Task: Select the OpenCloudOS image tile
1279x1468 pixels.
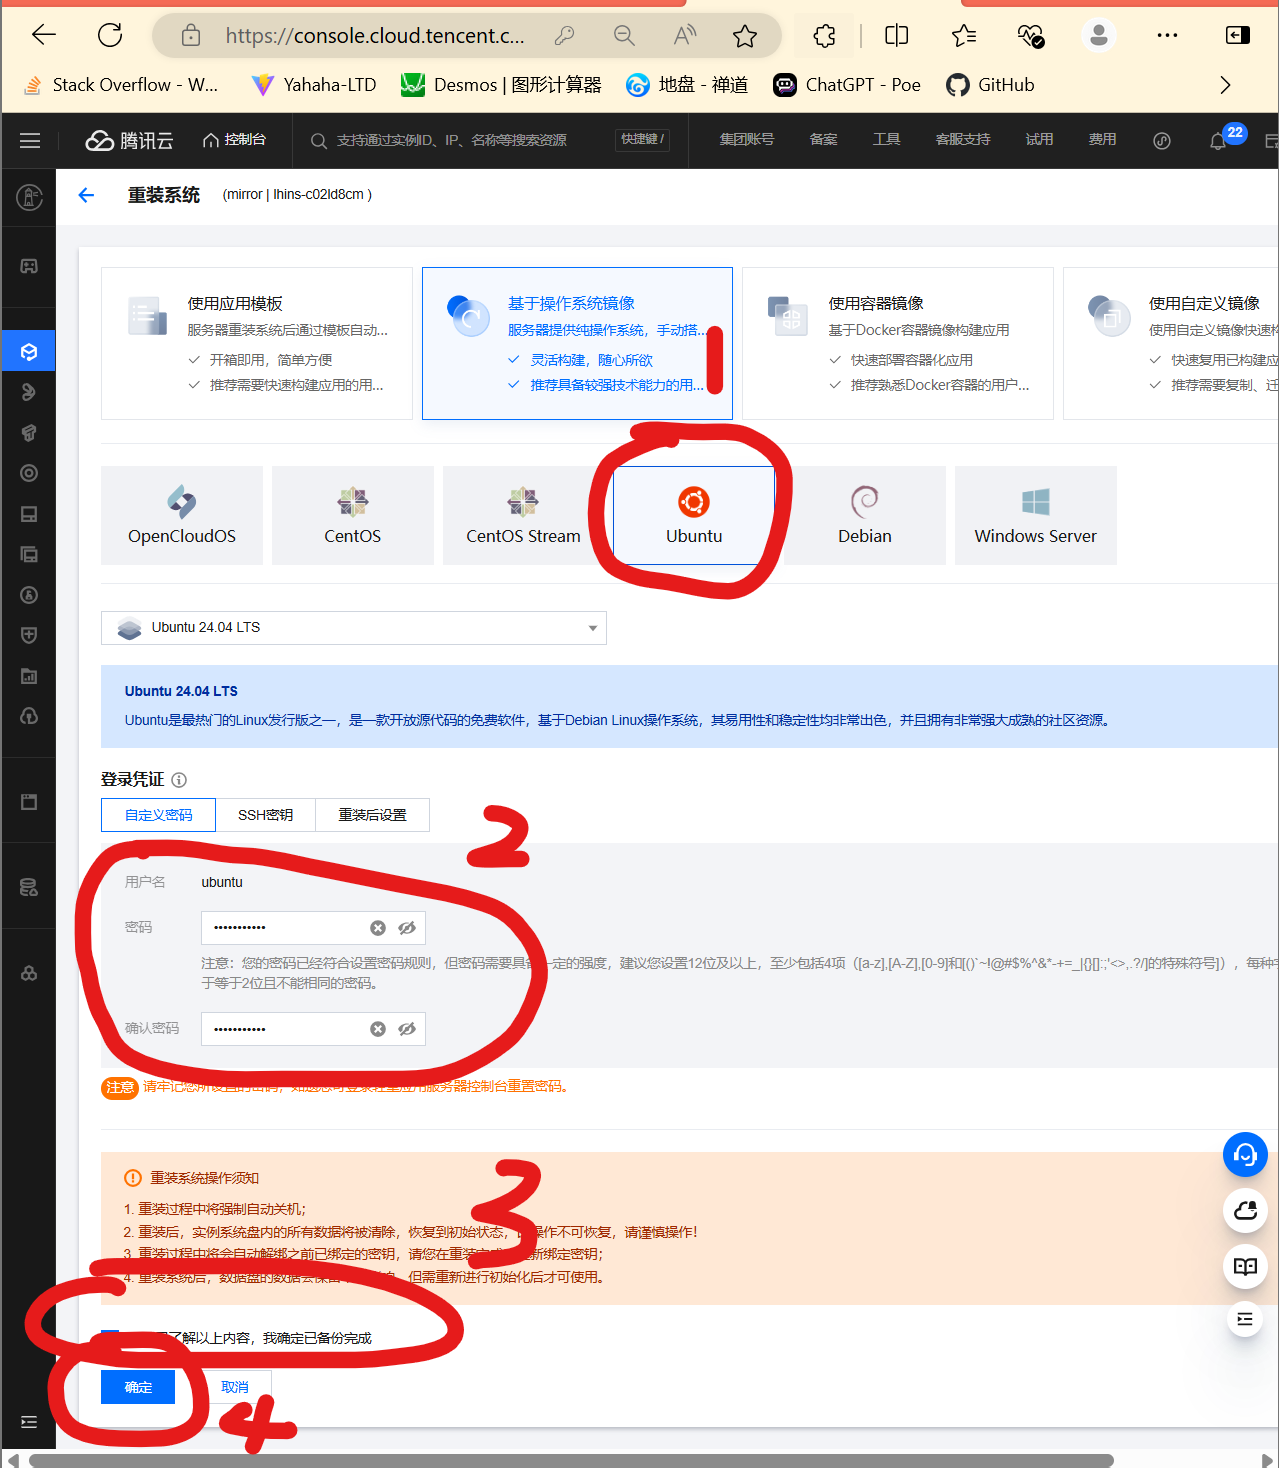Action: click(x=182, y=515)
